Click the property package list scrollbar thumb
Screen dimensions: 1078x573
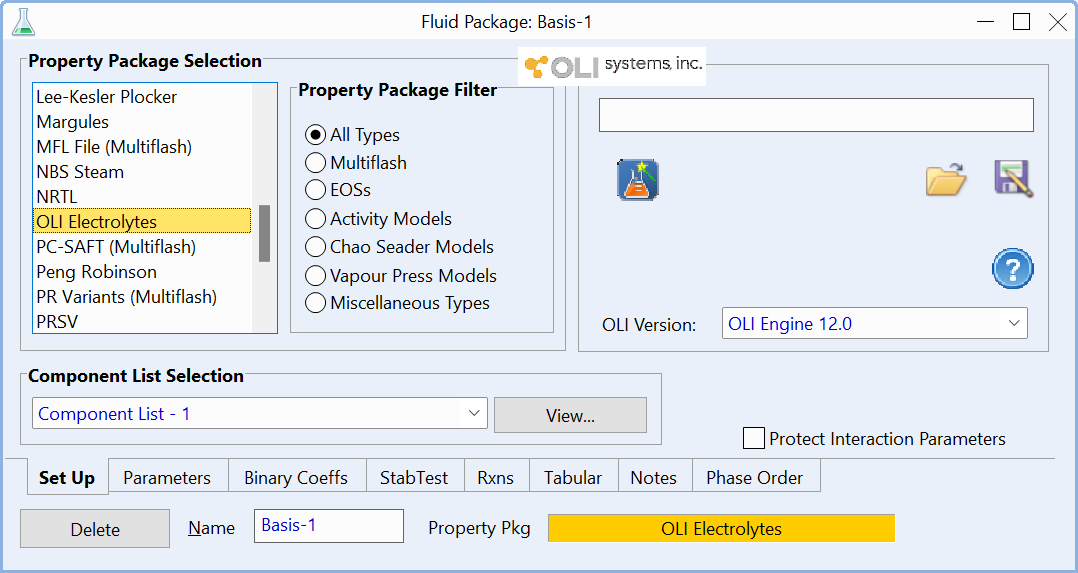pos(264,233)
